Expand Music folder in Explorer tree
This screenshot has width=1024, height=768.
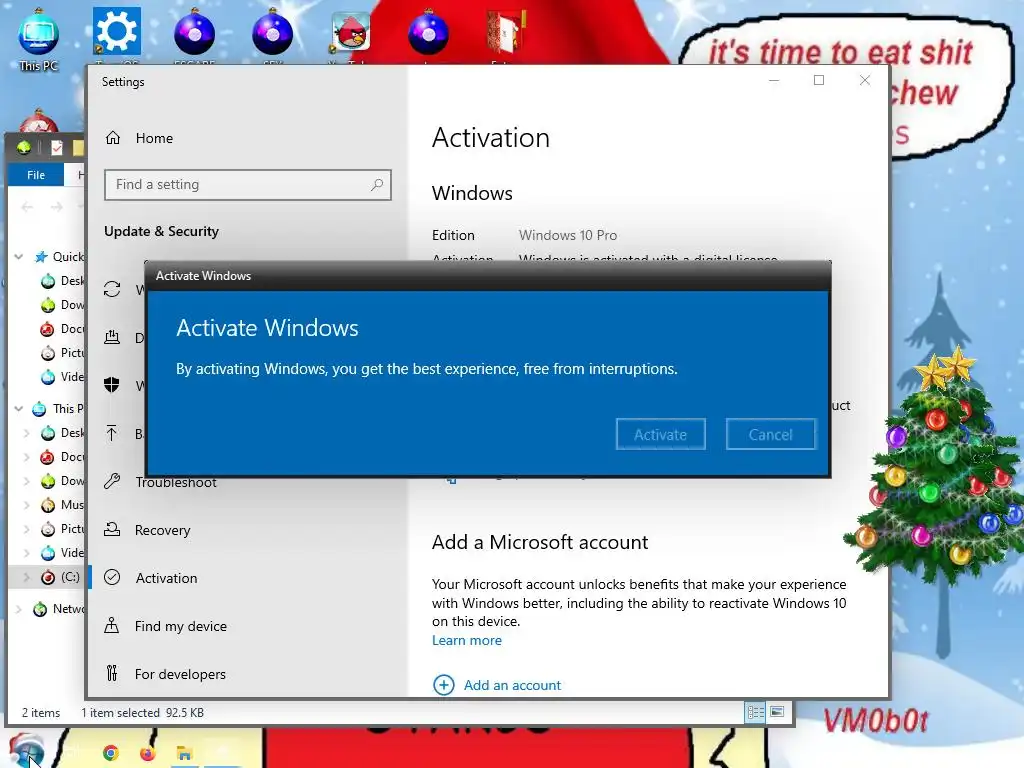pyautogui.click(x=27, y=505)
